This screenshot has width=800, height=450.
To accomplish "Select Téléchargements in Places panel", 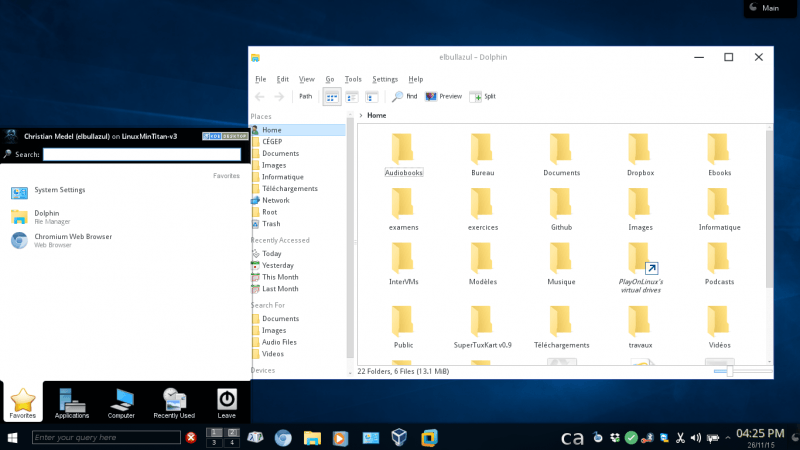I will (x=289, y=188).
